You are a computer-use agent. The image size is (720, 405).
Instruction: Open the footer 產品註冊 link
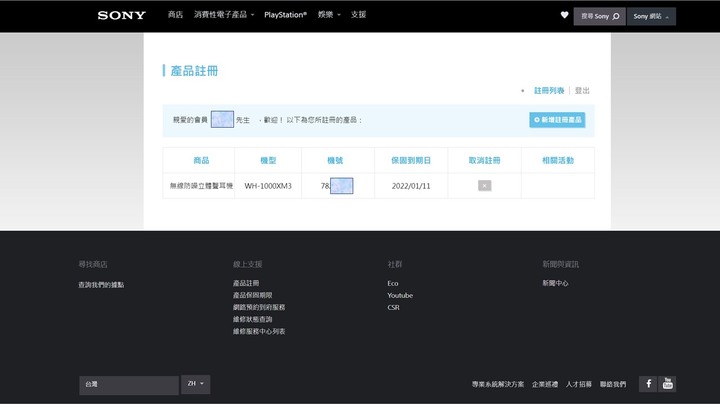(x=246, y=283)
